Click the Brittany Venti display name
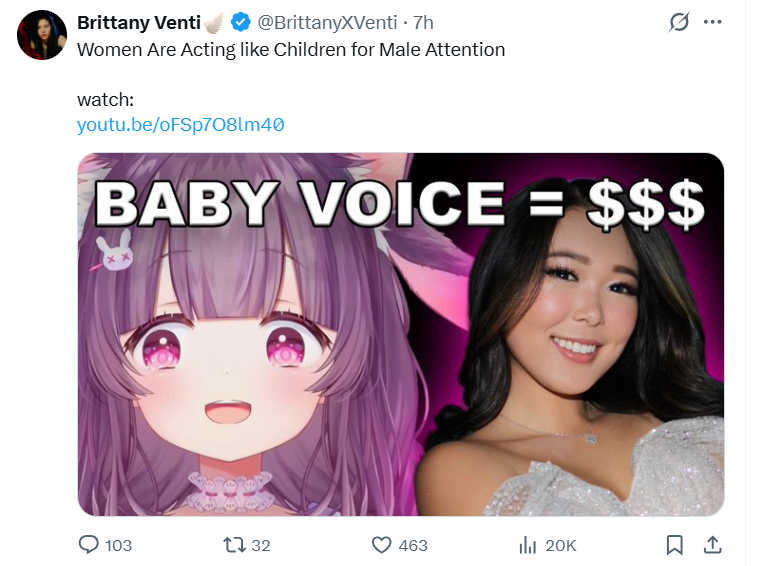Image resolution: width=762 pixels, height=566 pixels. click(x=139, y=23)
